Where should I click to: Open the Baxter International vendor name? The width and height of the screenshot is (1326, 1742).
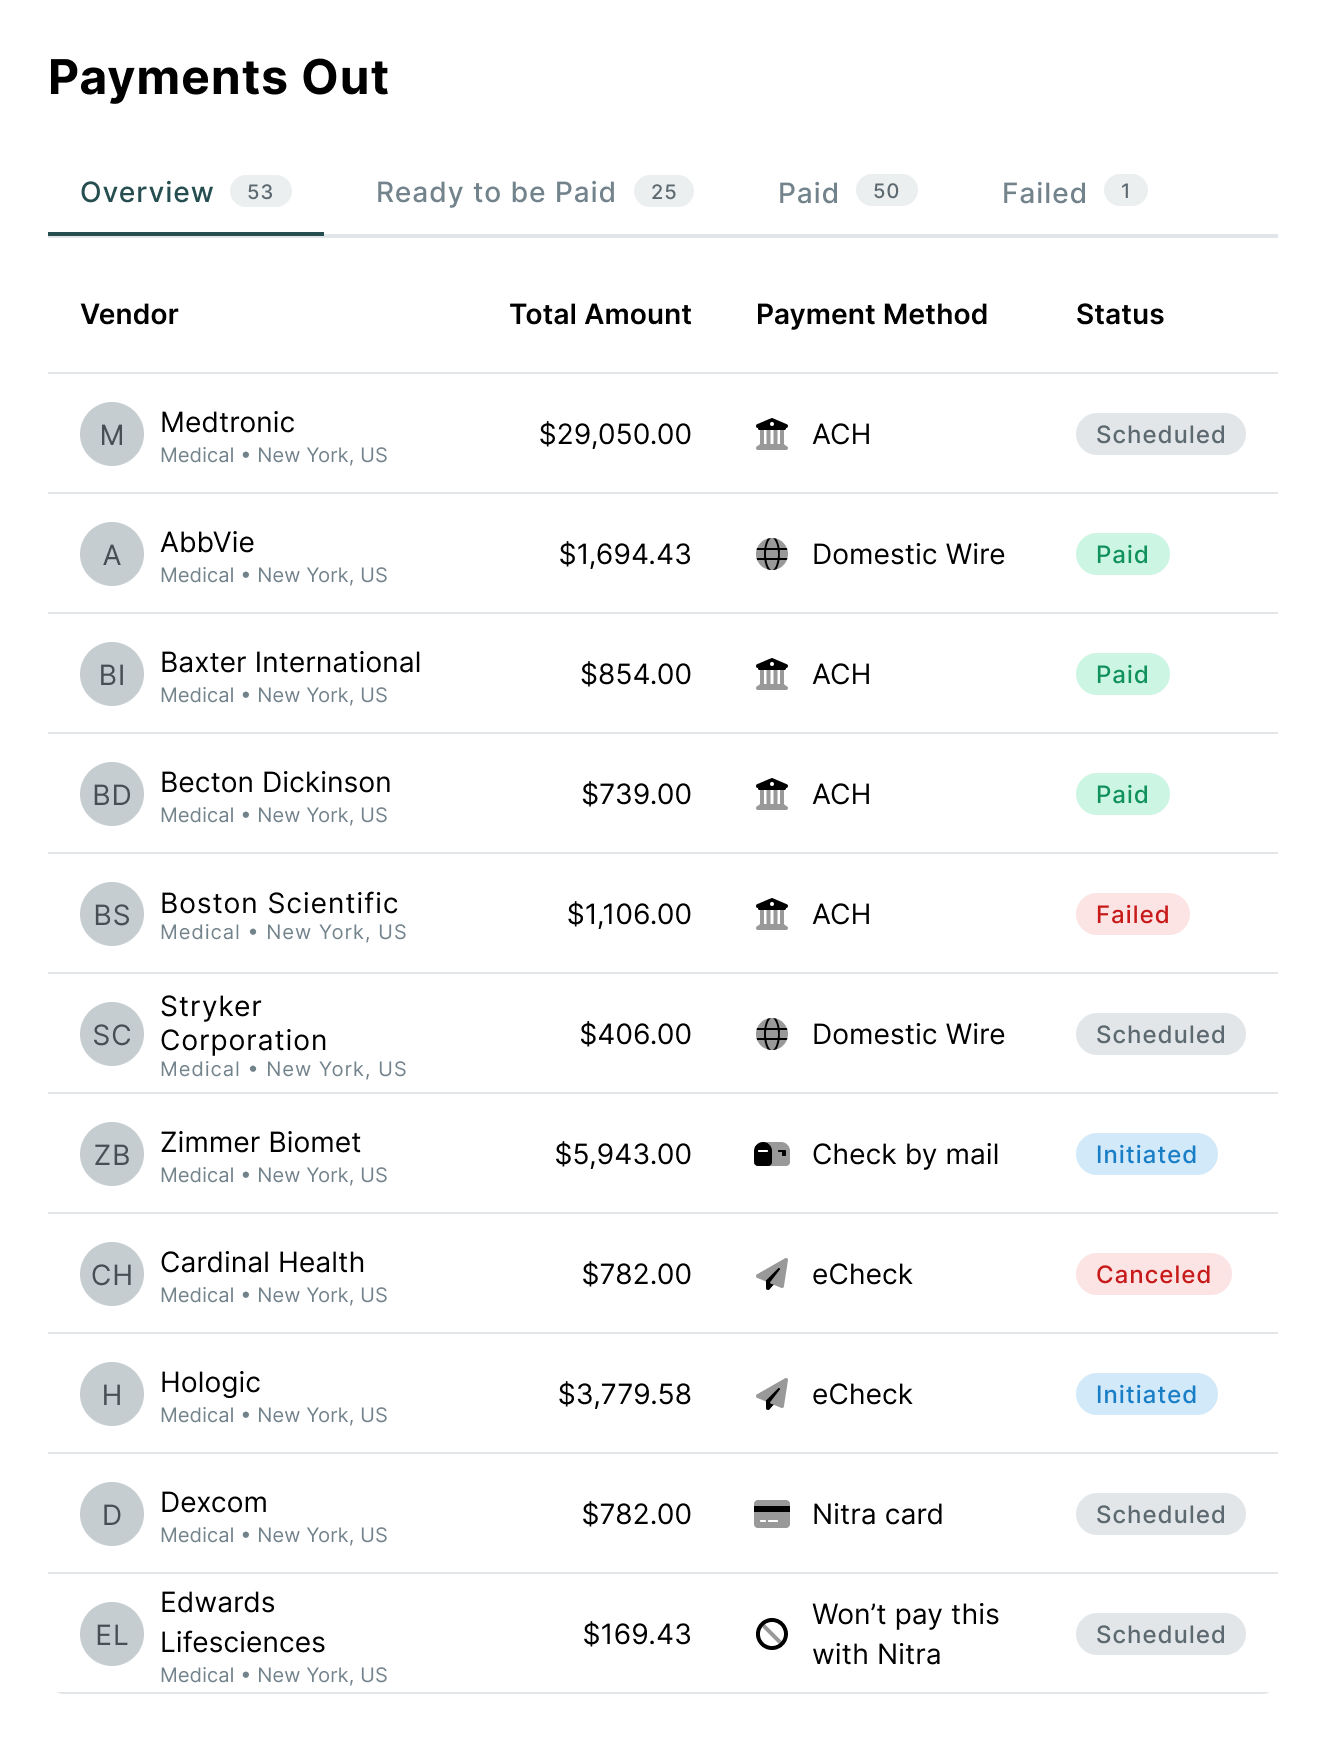click(291, 662)
